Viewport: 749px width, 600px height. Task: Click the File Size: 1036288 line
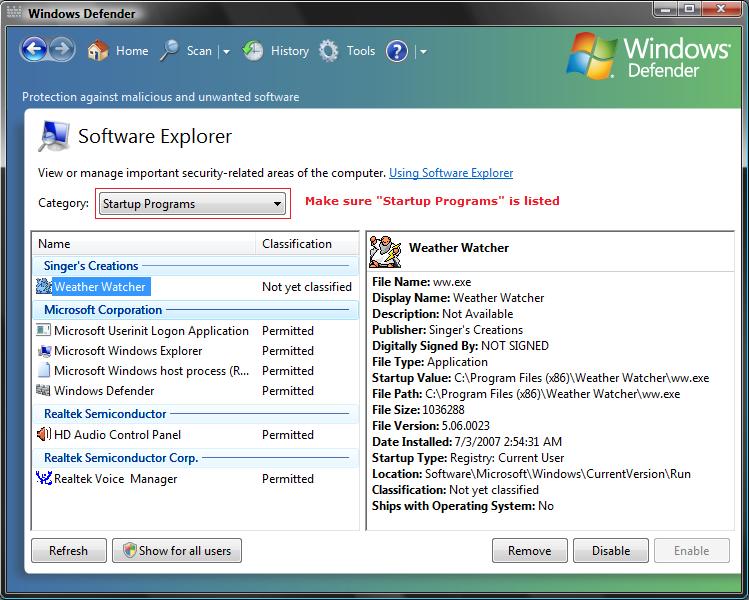(418, 410)
